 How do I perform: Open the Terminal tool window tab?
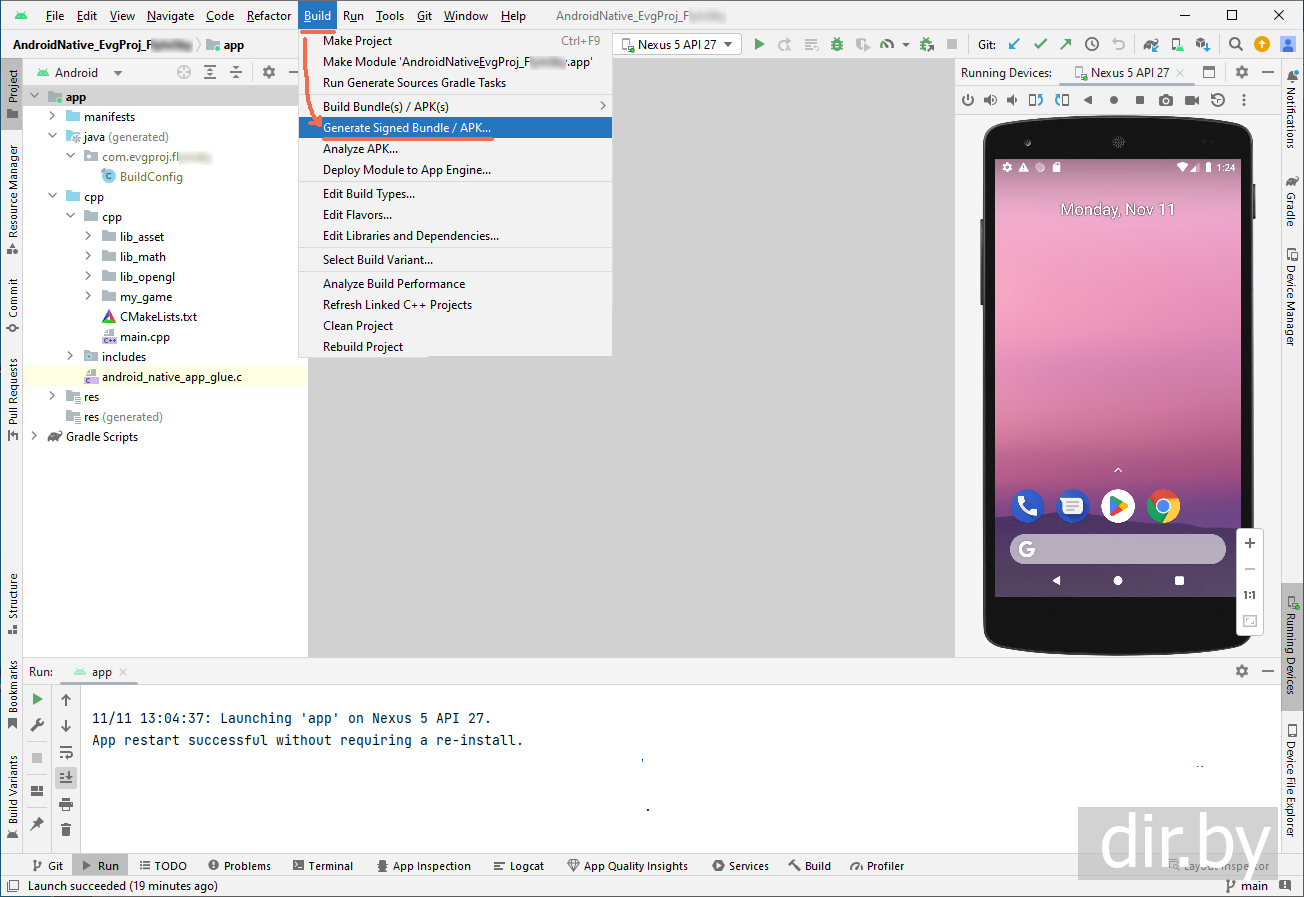click(x=322, y=866)
